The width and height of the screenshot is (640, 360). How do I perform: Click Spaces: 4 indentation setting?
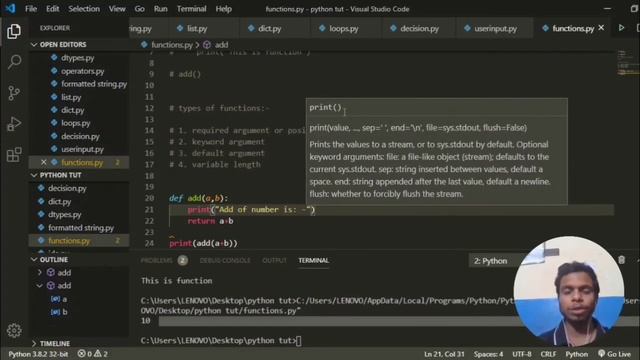tap(488, 354)
